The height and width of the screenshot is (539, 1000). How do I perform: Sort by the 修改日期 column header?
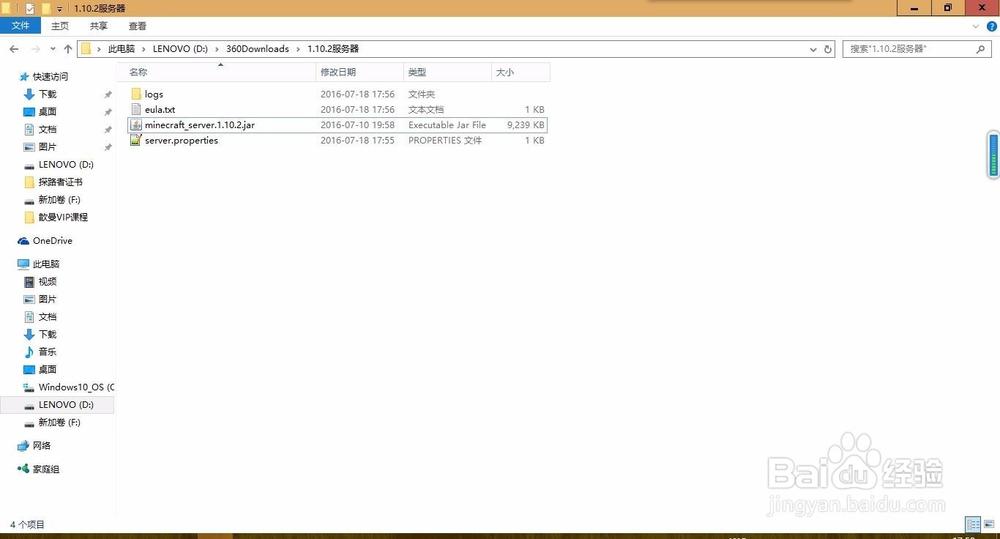360,72
